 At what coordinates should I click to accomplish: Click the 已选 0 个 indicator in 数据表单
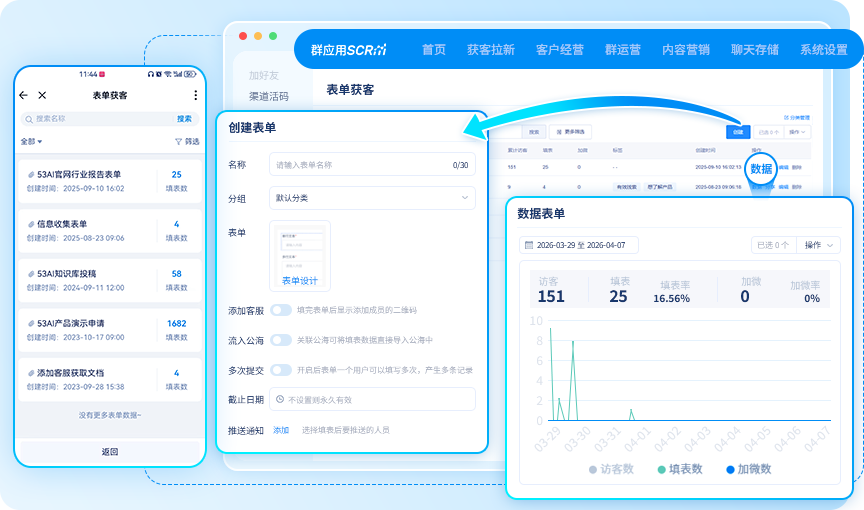774,245
